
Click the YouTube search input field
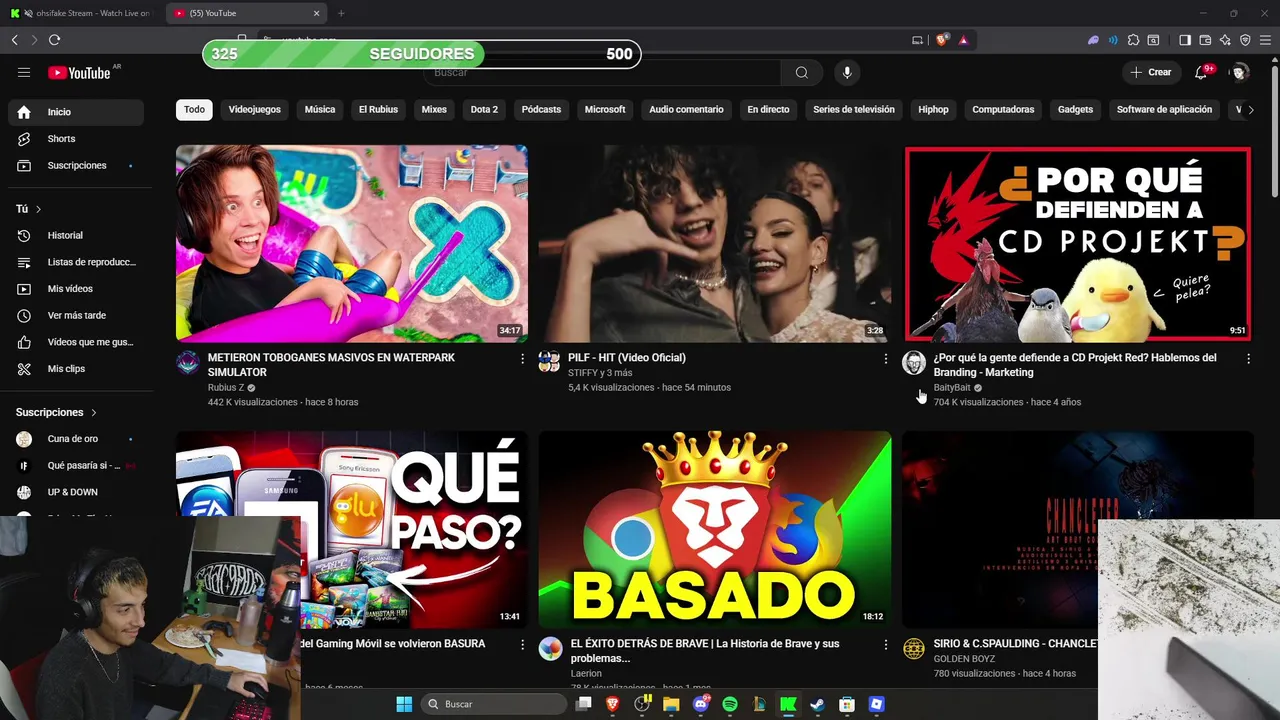pos(602,73)
